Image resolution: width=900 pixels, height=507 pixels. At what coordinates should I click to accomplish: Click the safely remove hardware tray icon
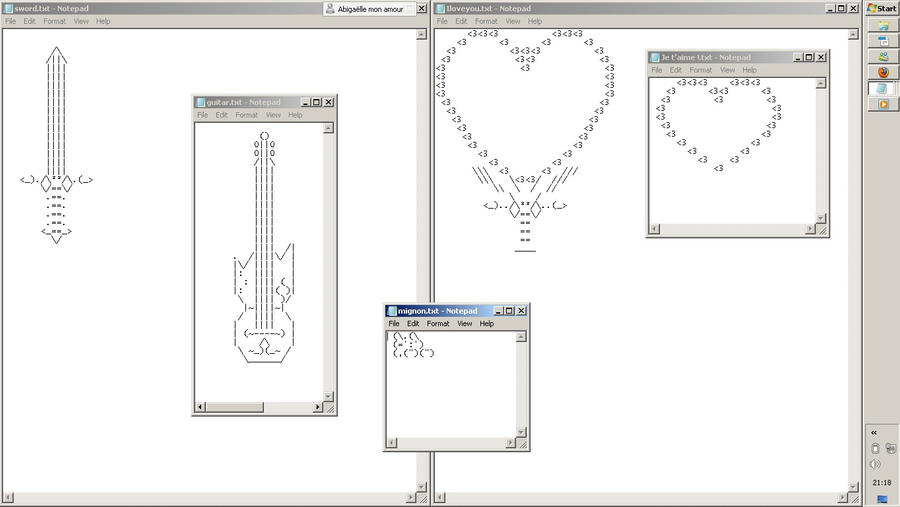(875, 448)
